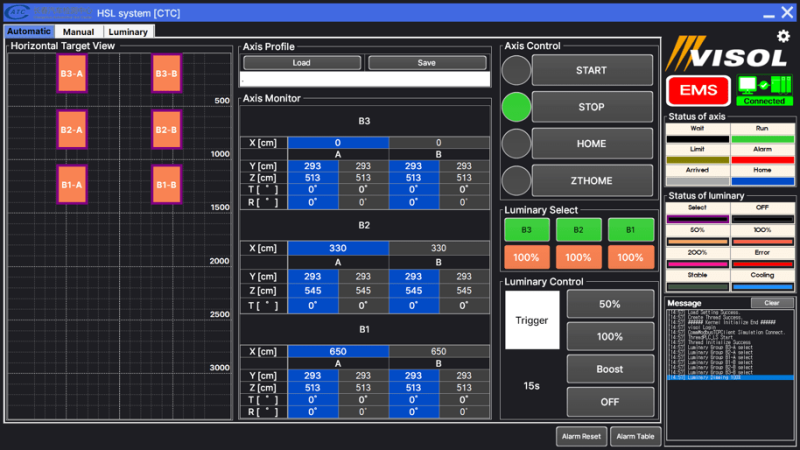The height and width of the screenshot is (450, 800).
Task: Click the white Trigger button
Action: [532, 320]
